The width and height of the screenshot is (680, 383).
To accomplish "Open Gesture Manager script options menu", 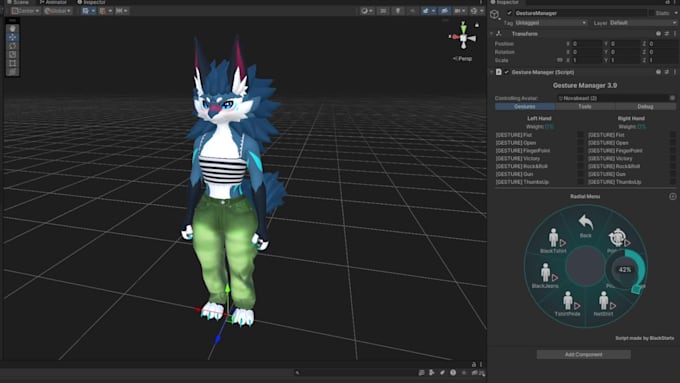I will 674,72.
